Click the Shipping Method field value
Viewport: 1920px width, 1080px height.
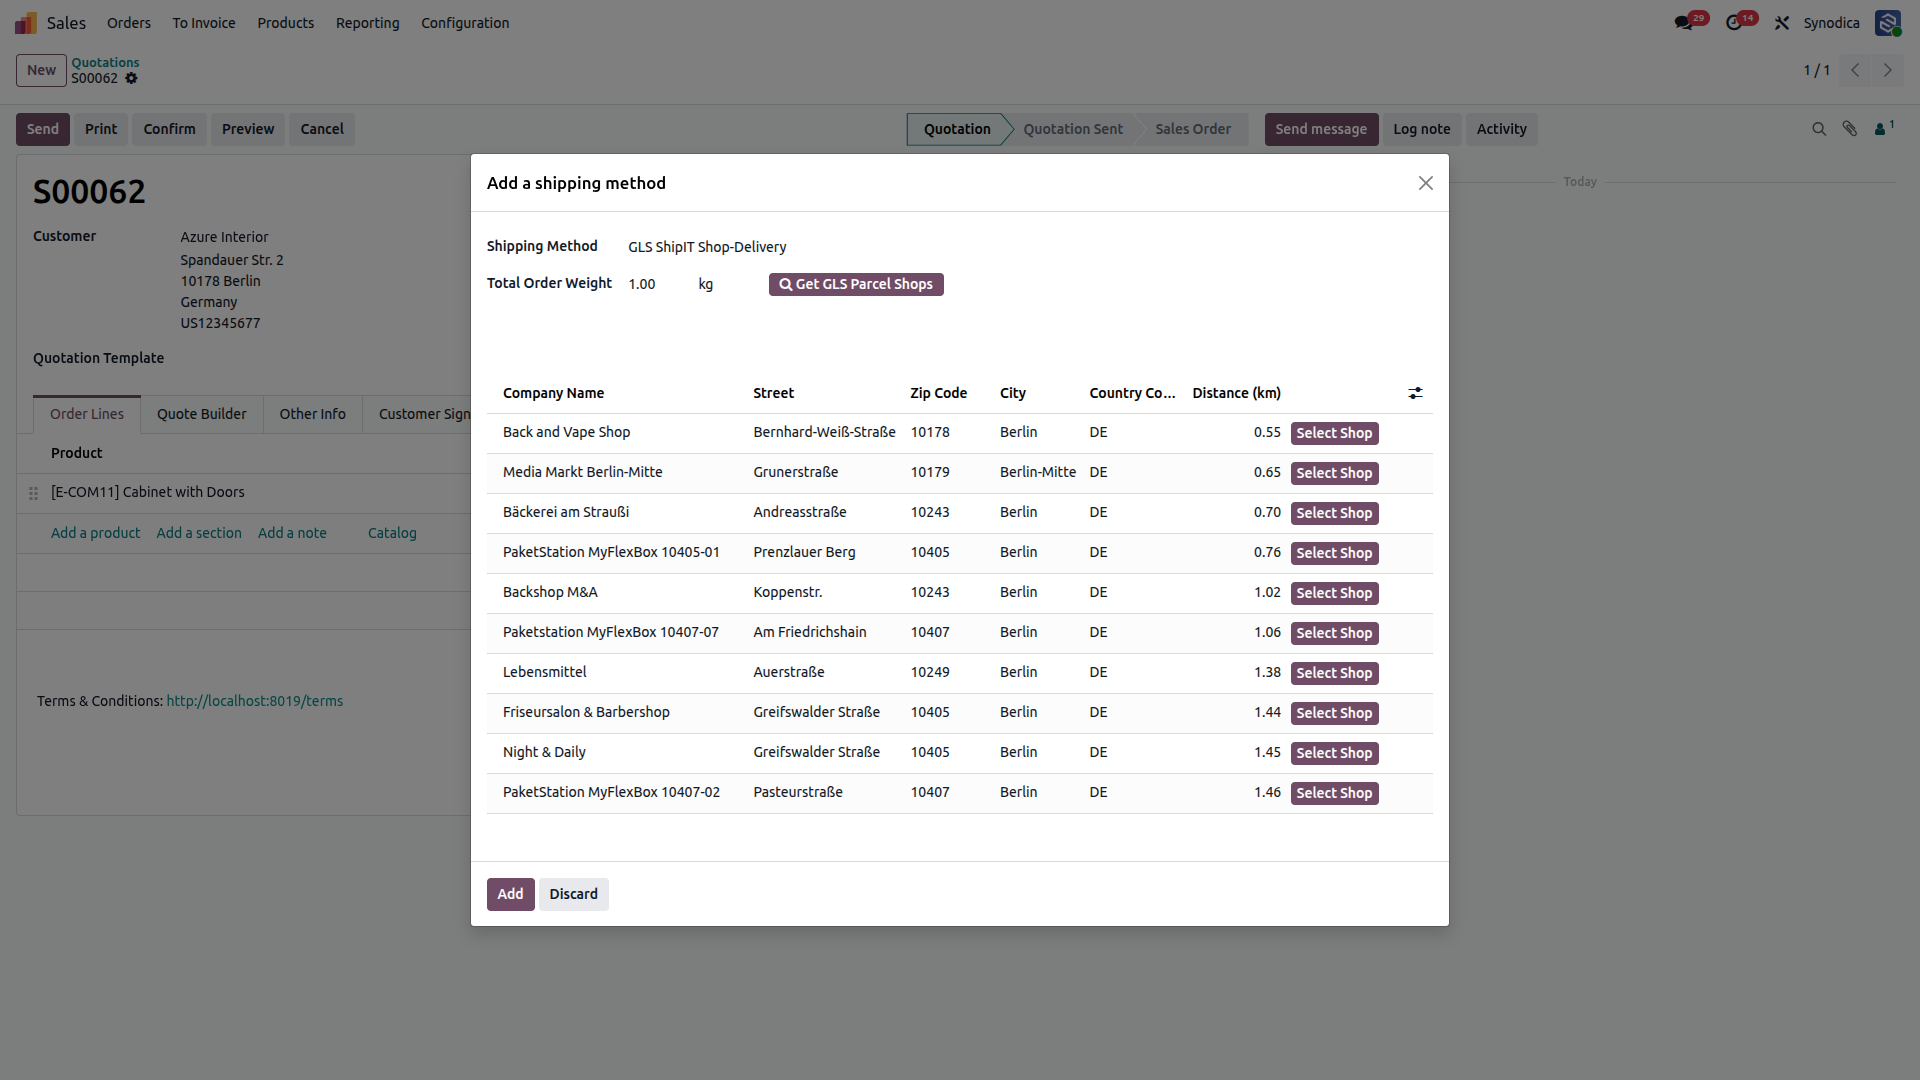(x=707, y=247)
